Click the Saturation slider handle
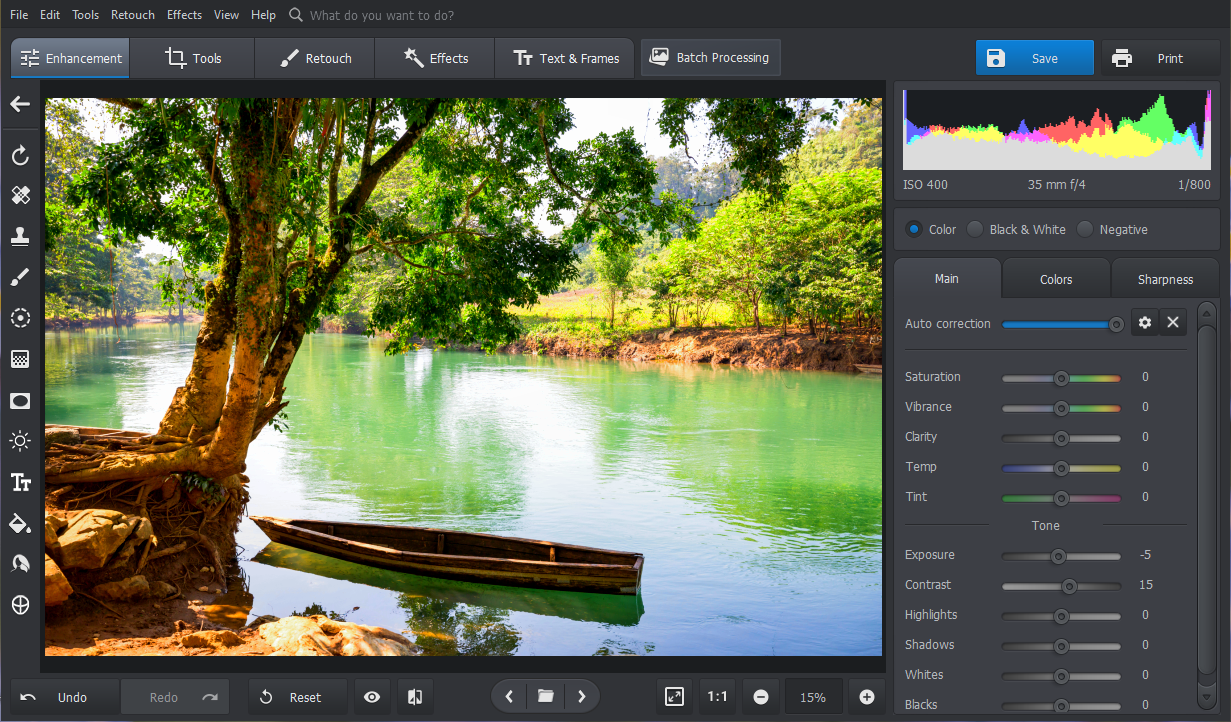Viewport: 1231px width, 722px height. pyautogui.click(x=1061, y=377)
